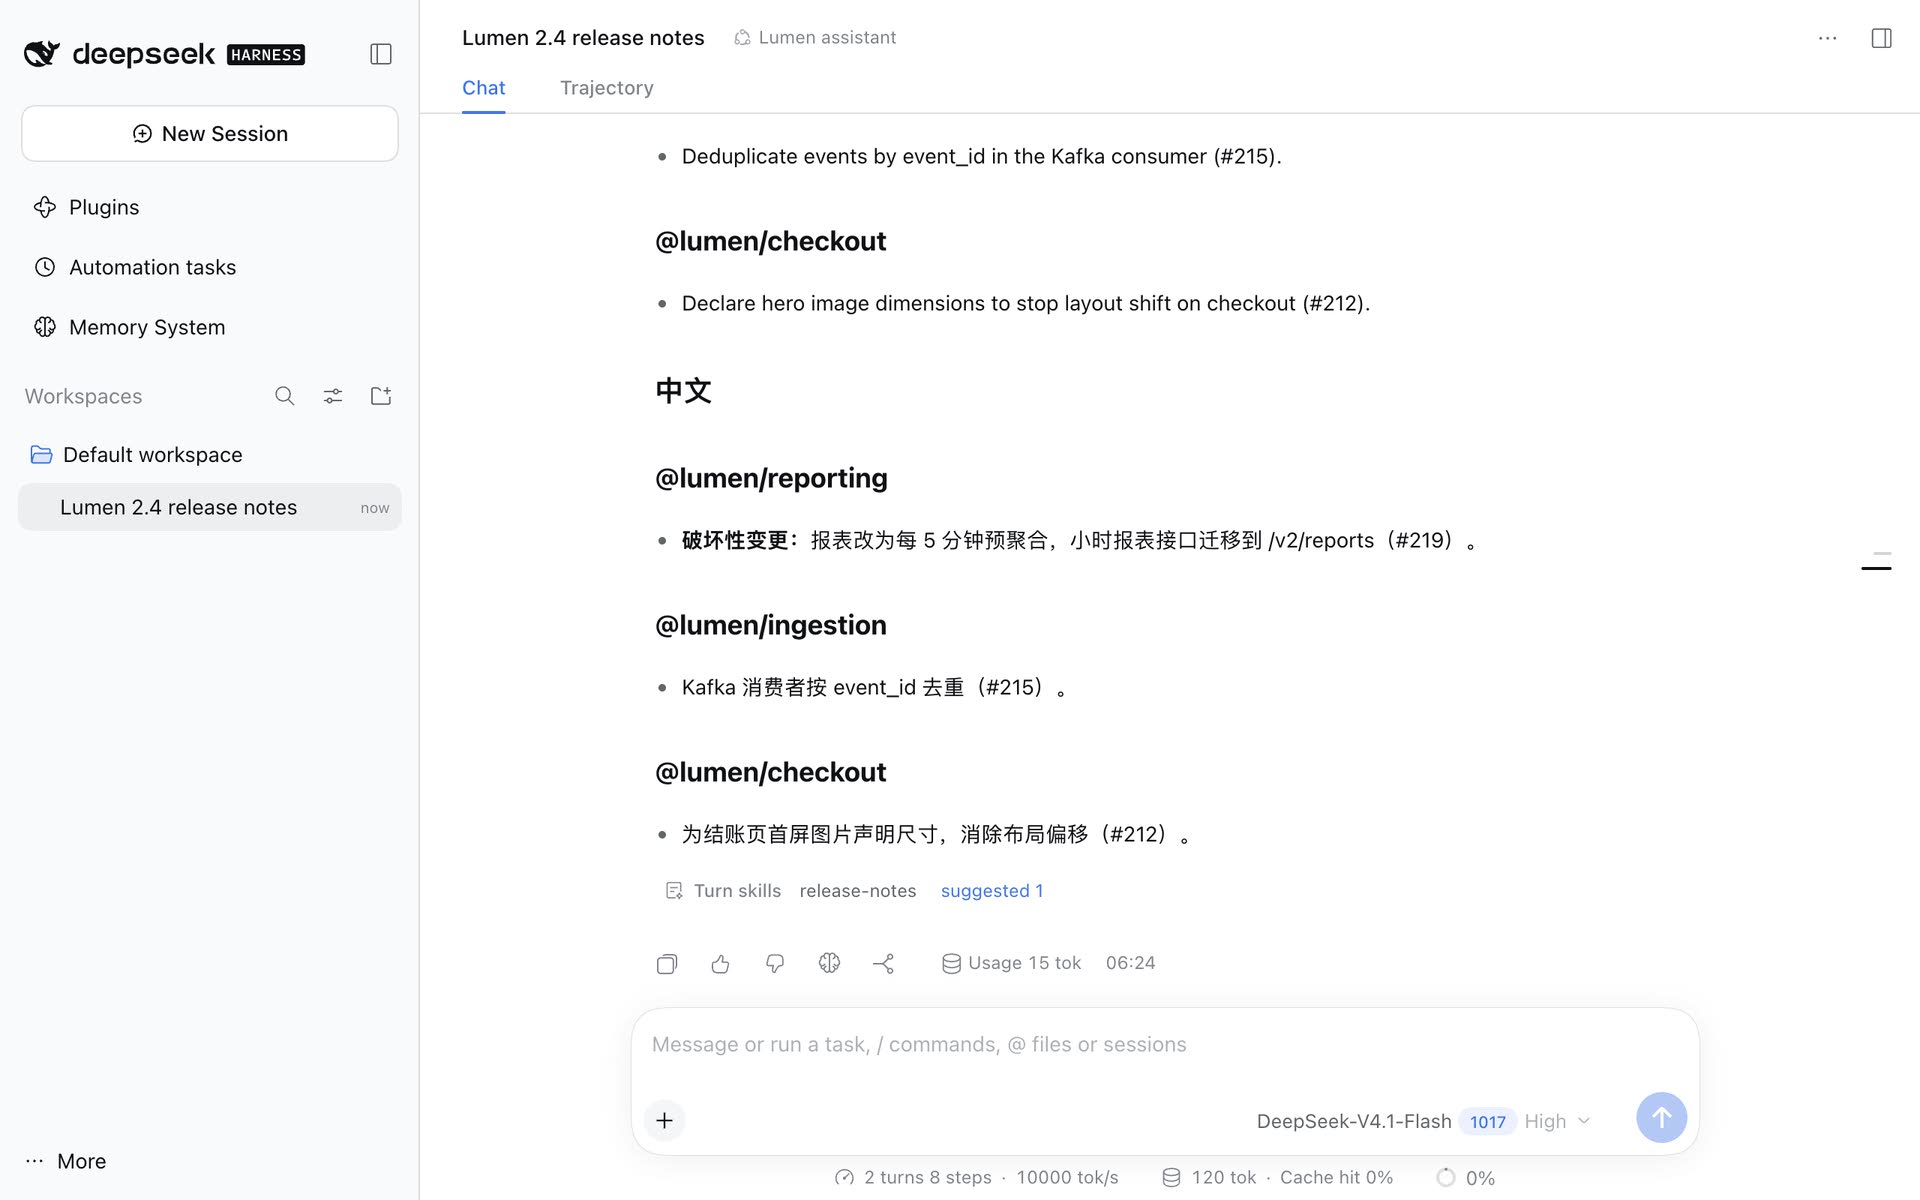Screen dimensions: 1920x1200
Task: Switch to the Trajectory tab
Action: point(606,88)
